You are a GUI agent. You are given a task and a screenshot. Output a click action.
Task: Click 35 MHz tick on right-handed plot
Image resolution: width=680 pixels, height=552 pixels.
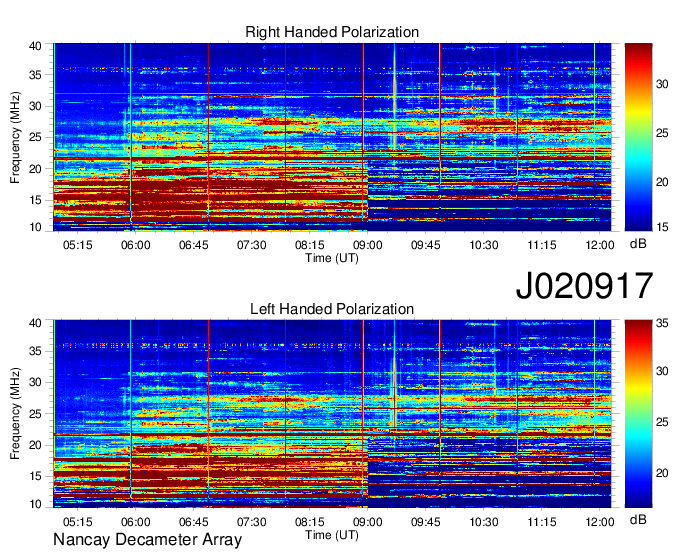coord(35,75)
